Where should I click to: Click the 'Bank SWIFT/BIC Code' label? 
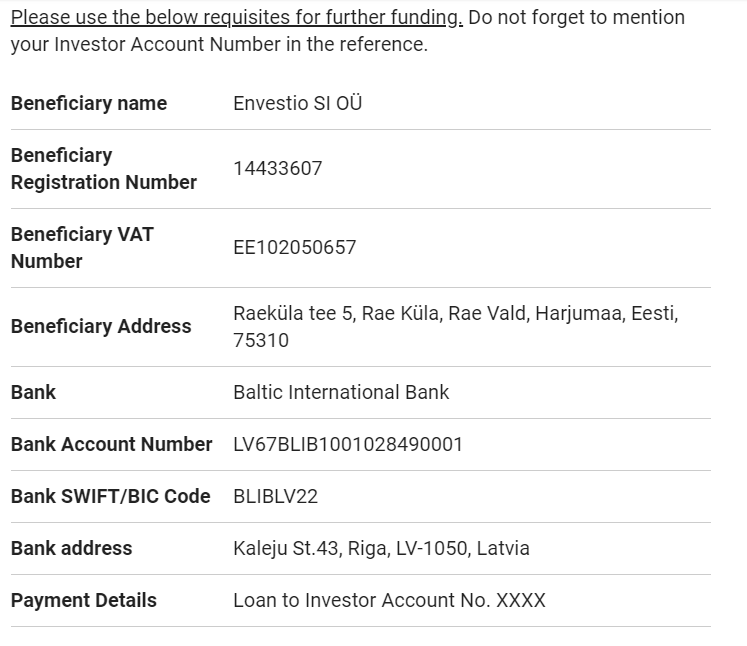coord(110,497)
